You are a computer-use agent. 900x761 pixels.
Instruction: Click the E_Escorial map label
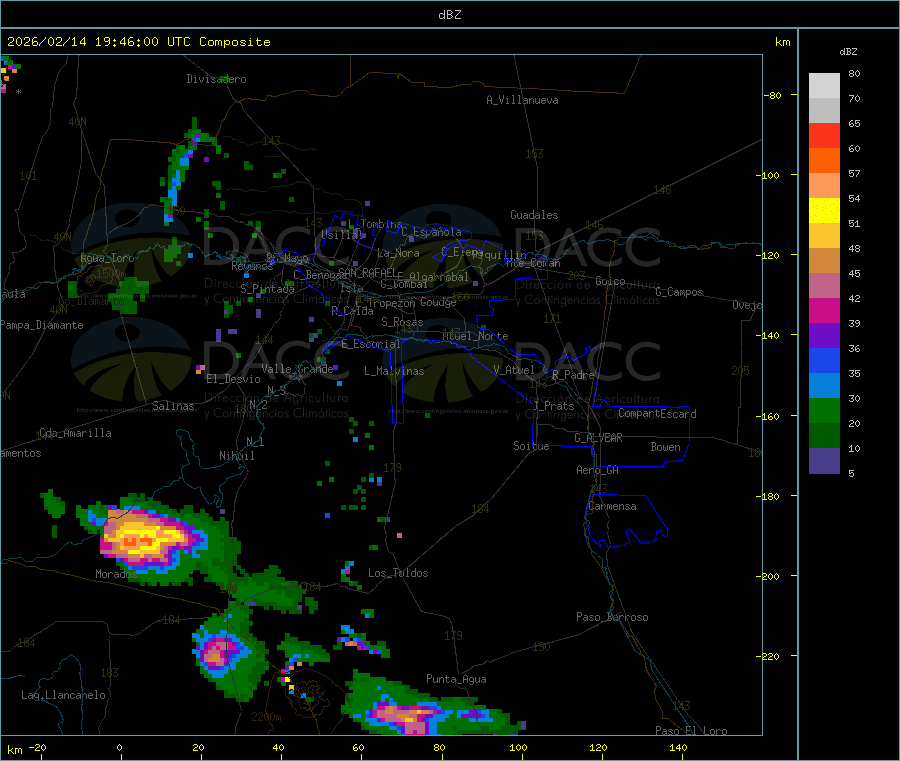tap(371, 344)
